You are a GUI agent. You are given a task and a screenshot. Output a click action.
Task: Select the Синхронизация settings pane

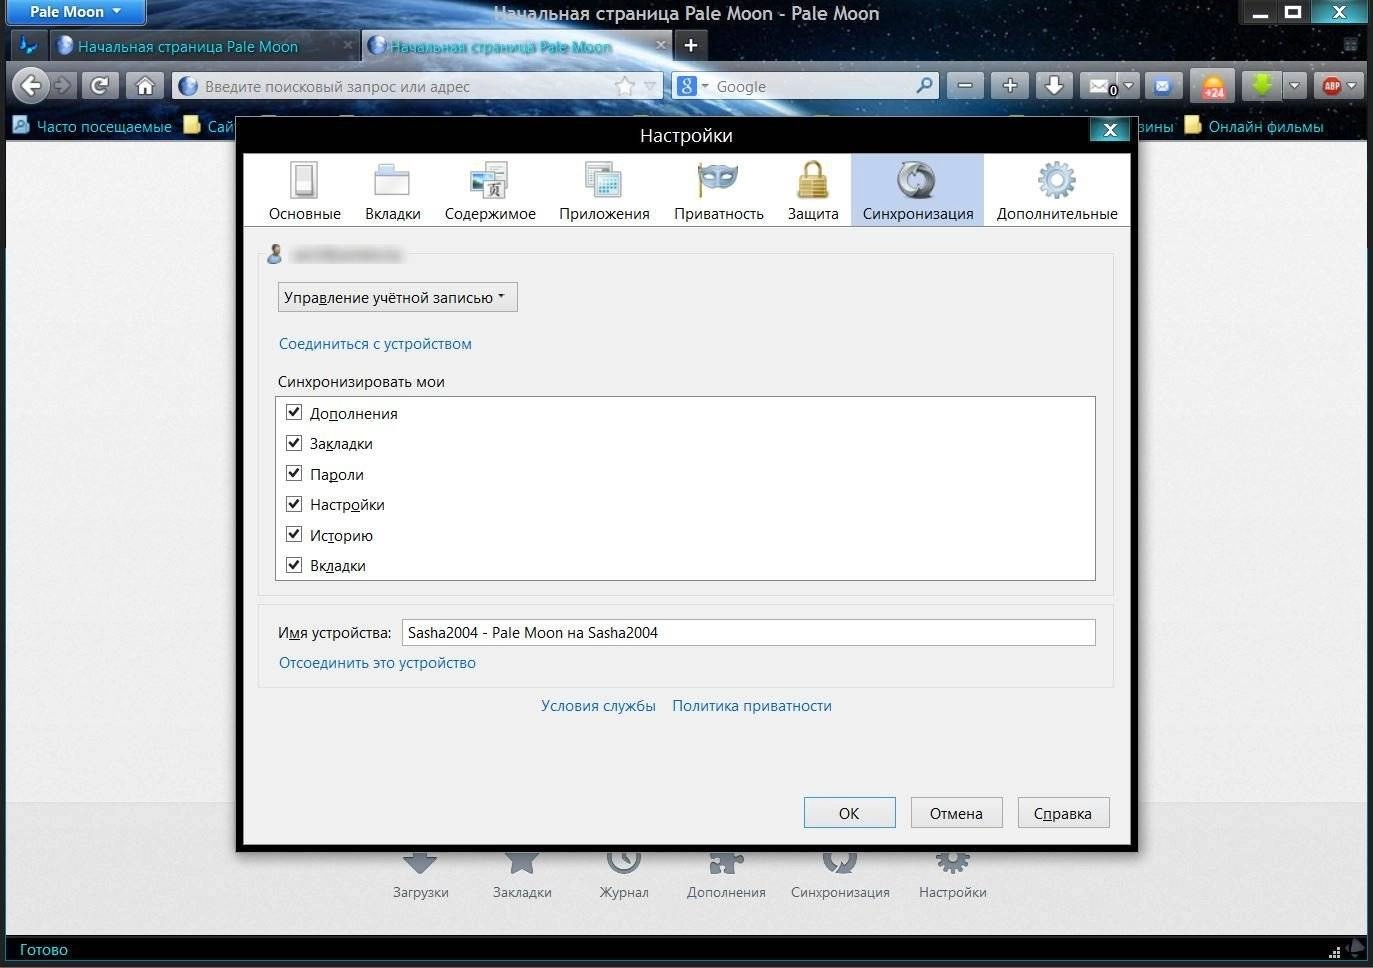[917, 190]
